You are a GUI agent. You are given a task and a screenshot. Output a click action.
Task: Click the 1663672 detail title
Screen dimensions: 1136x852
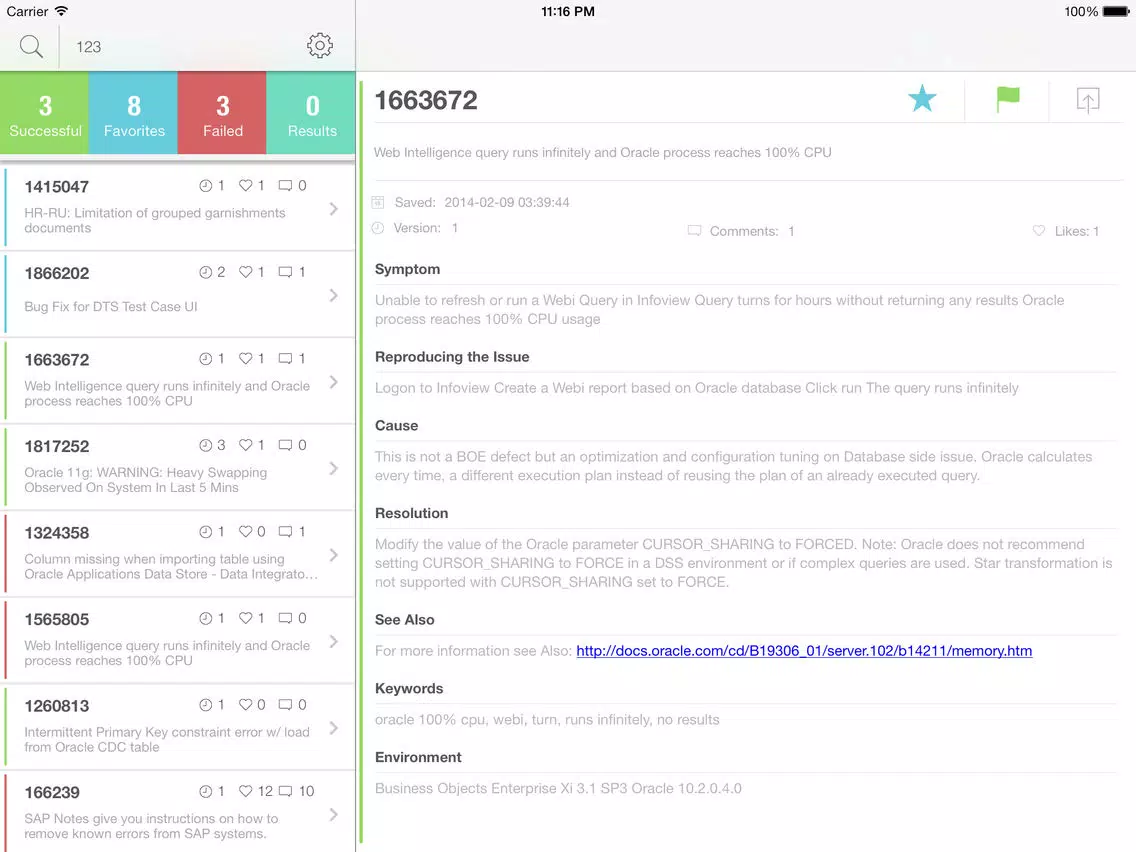click(x=426, y=100)
